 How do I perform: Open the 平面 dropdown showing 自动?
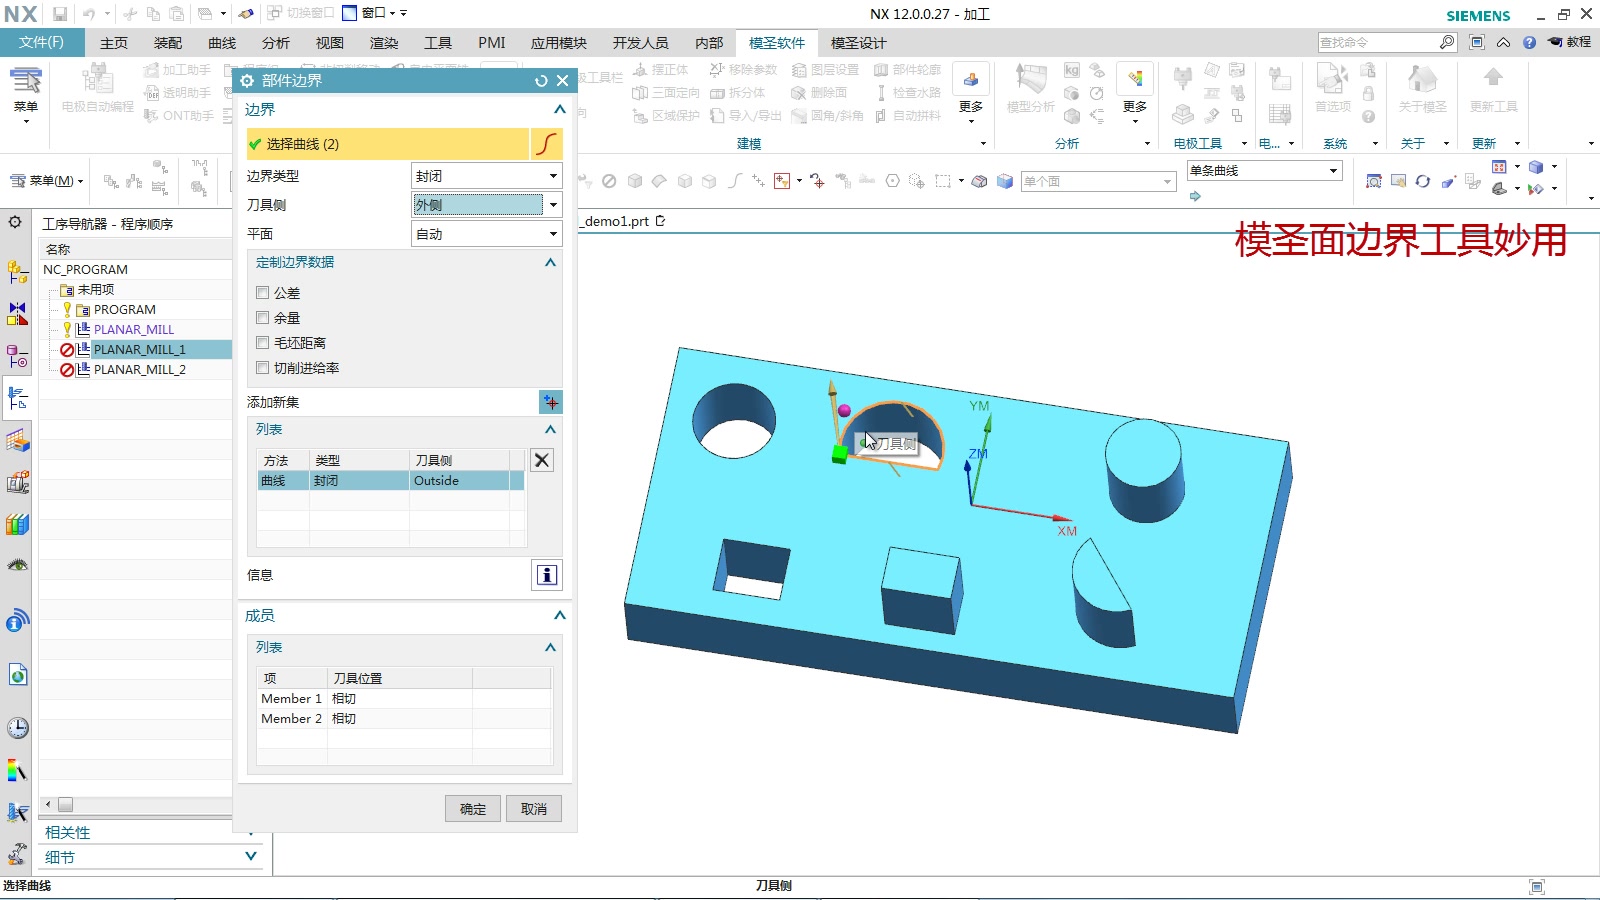coord(487,234)
